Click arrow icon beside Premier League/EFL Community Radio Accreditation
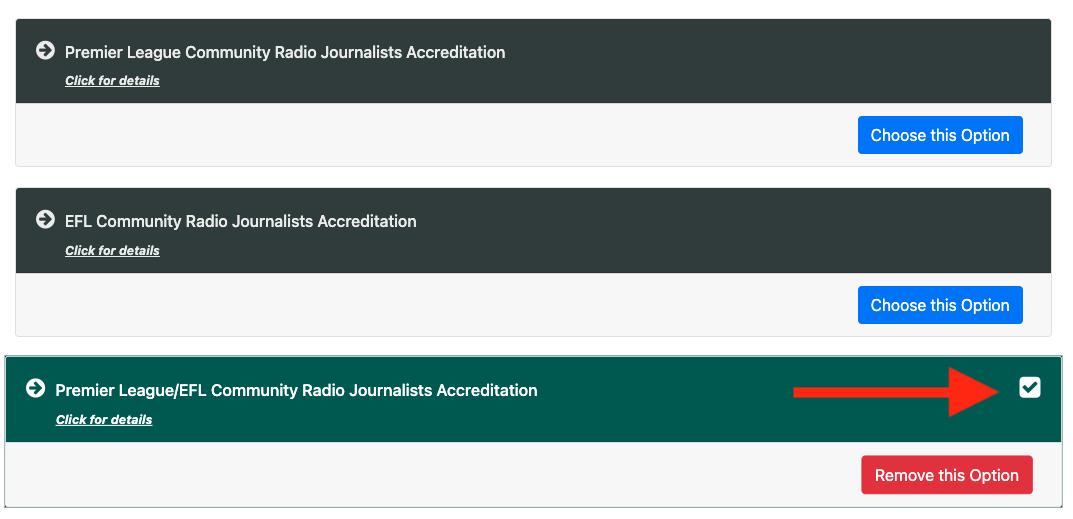This screenshot has height=519, width=1073. (36, 389)
